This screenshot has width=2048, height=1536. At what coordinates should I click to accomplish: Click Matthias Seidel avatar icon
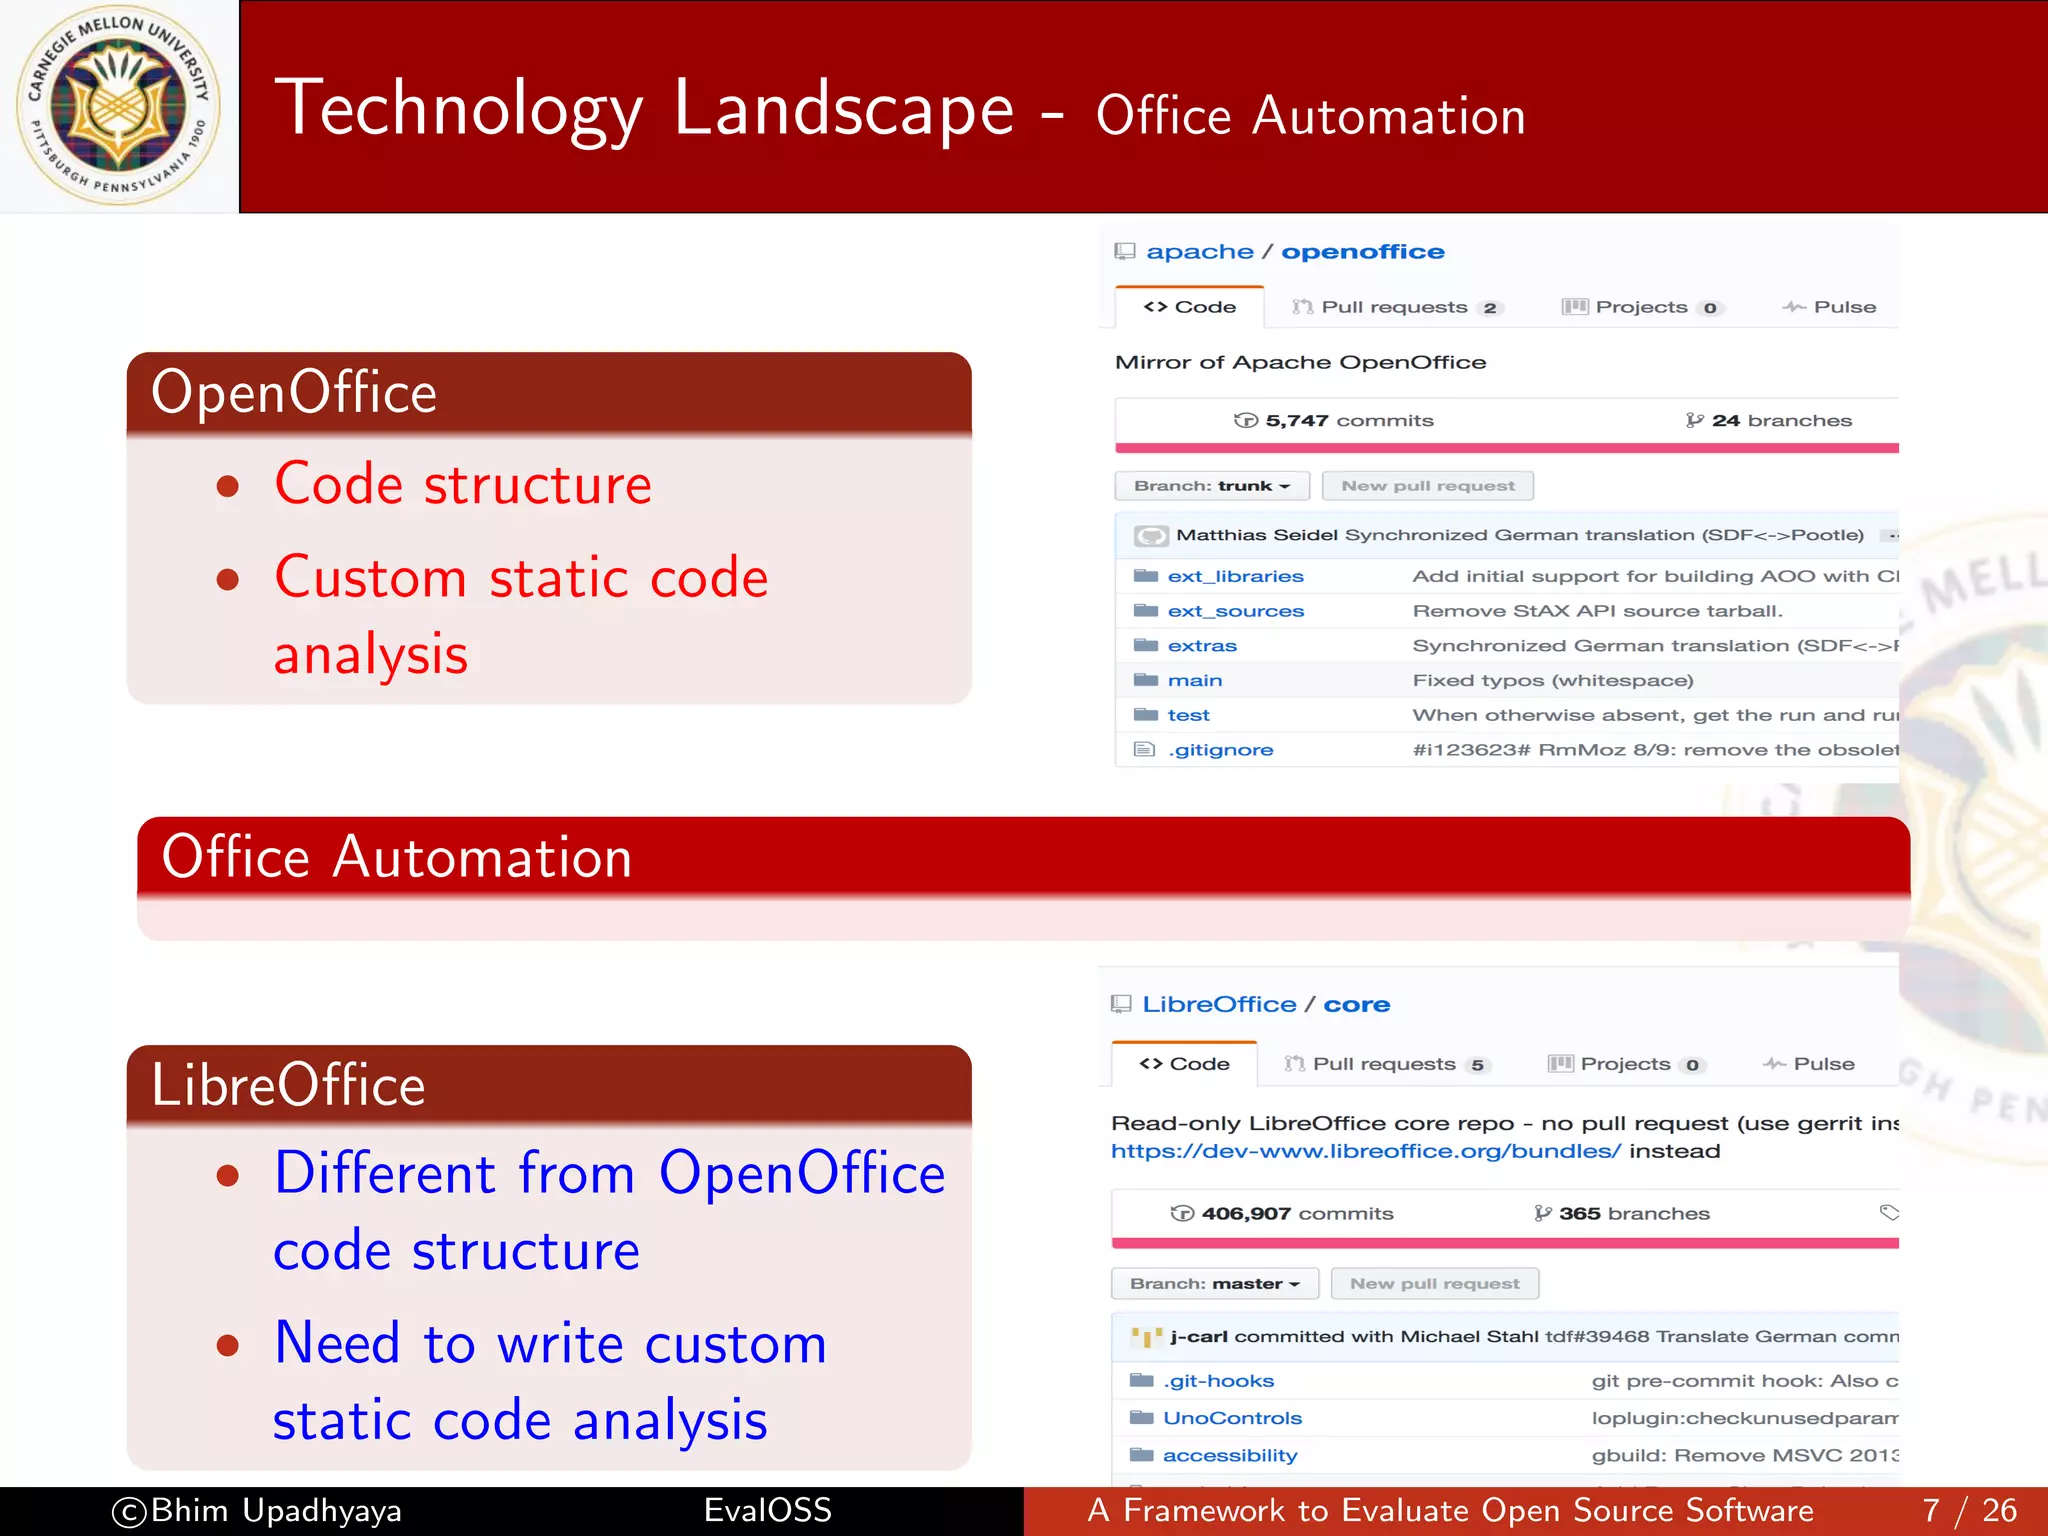point(1151,536)
